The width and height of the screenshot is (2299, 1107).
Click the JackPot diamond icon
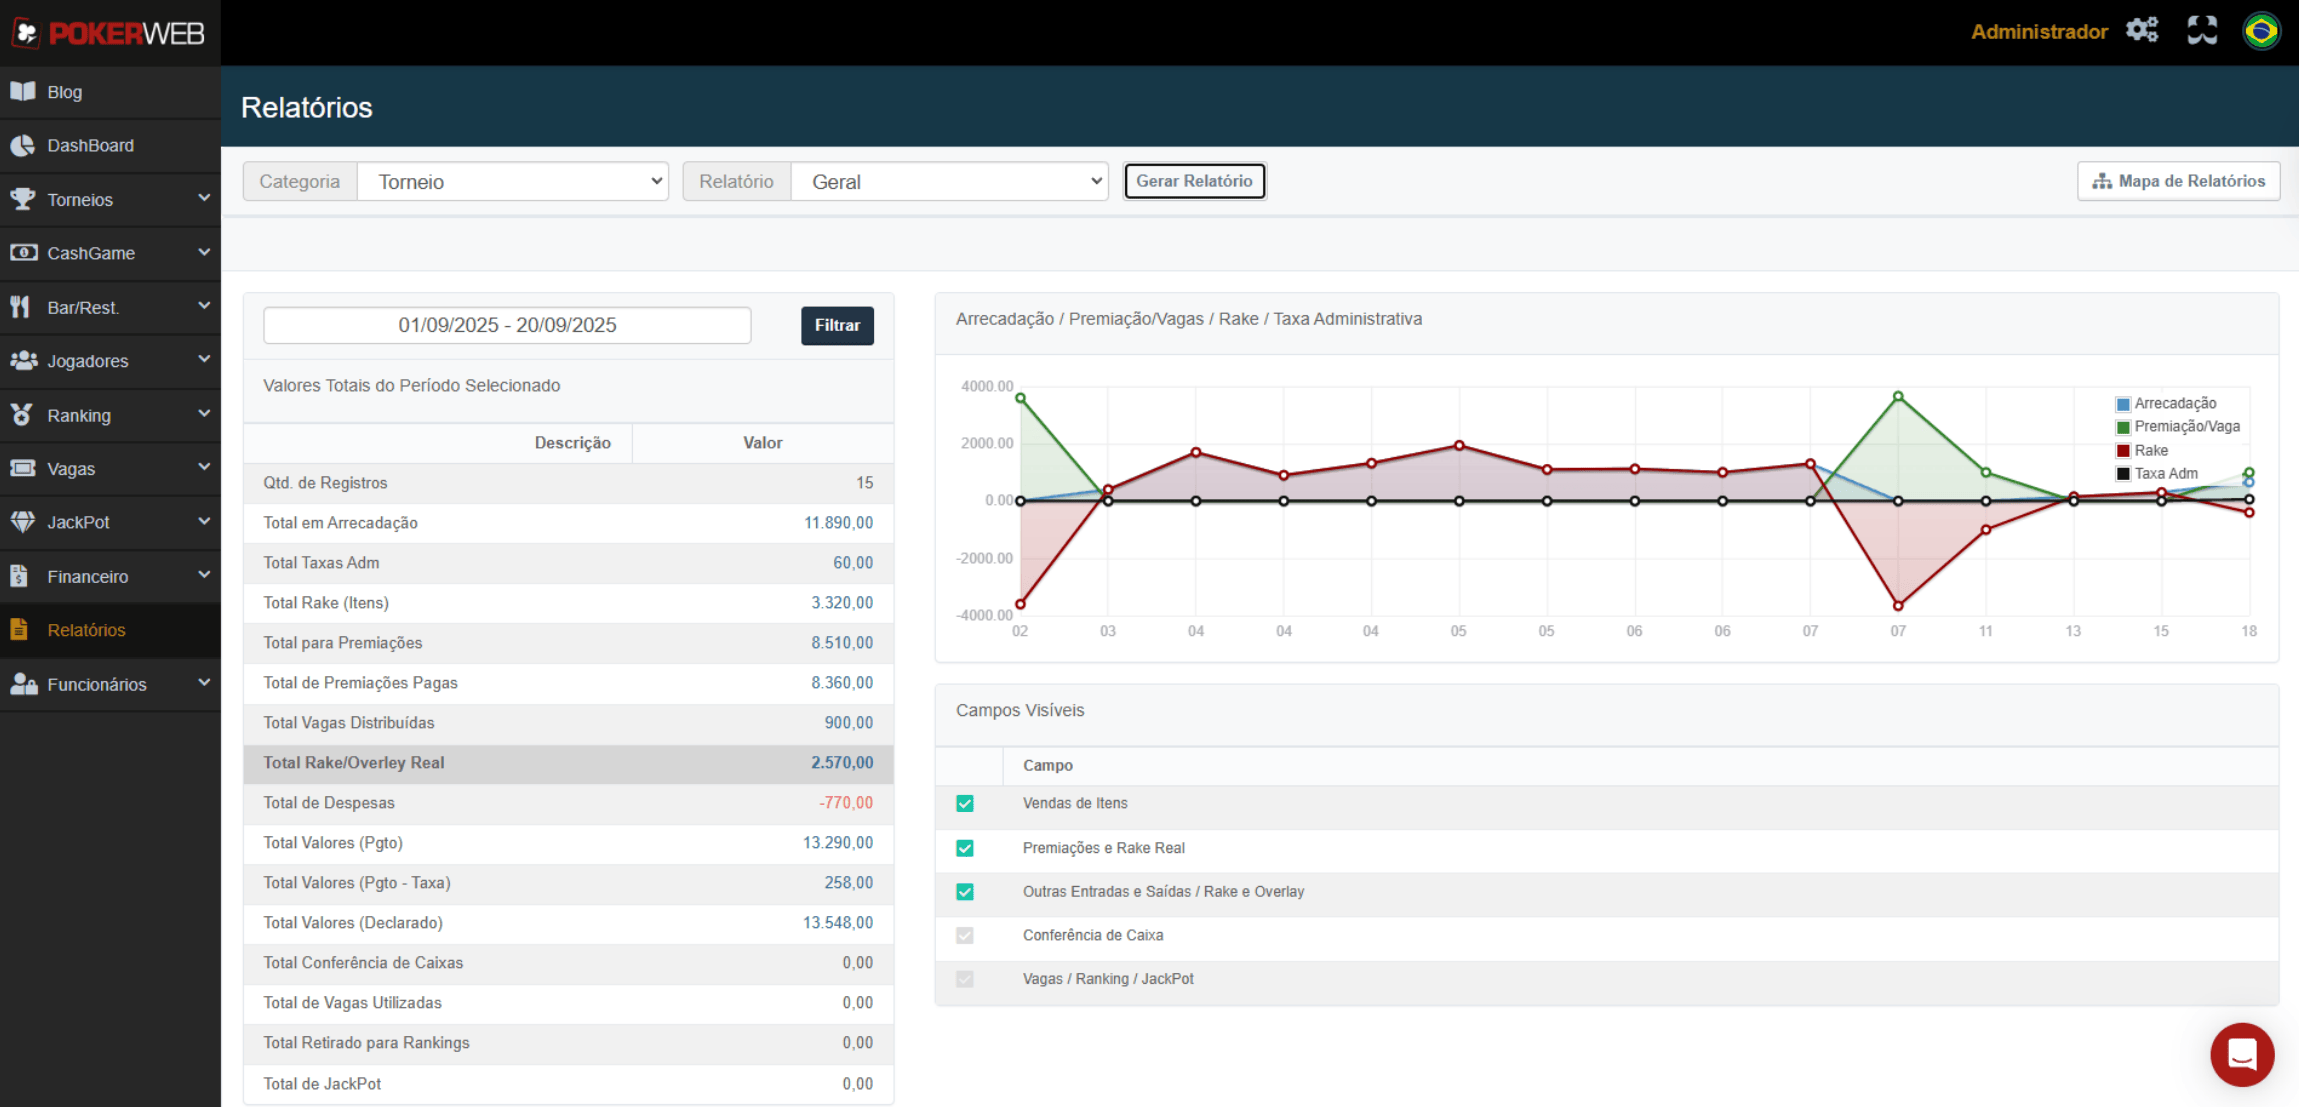pyautogui.click(x=23, y=522)
